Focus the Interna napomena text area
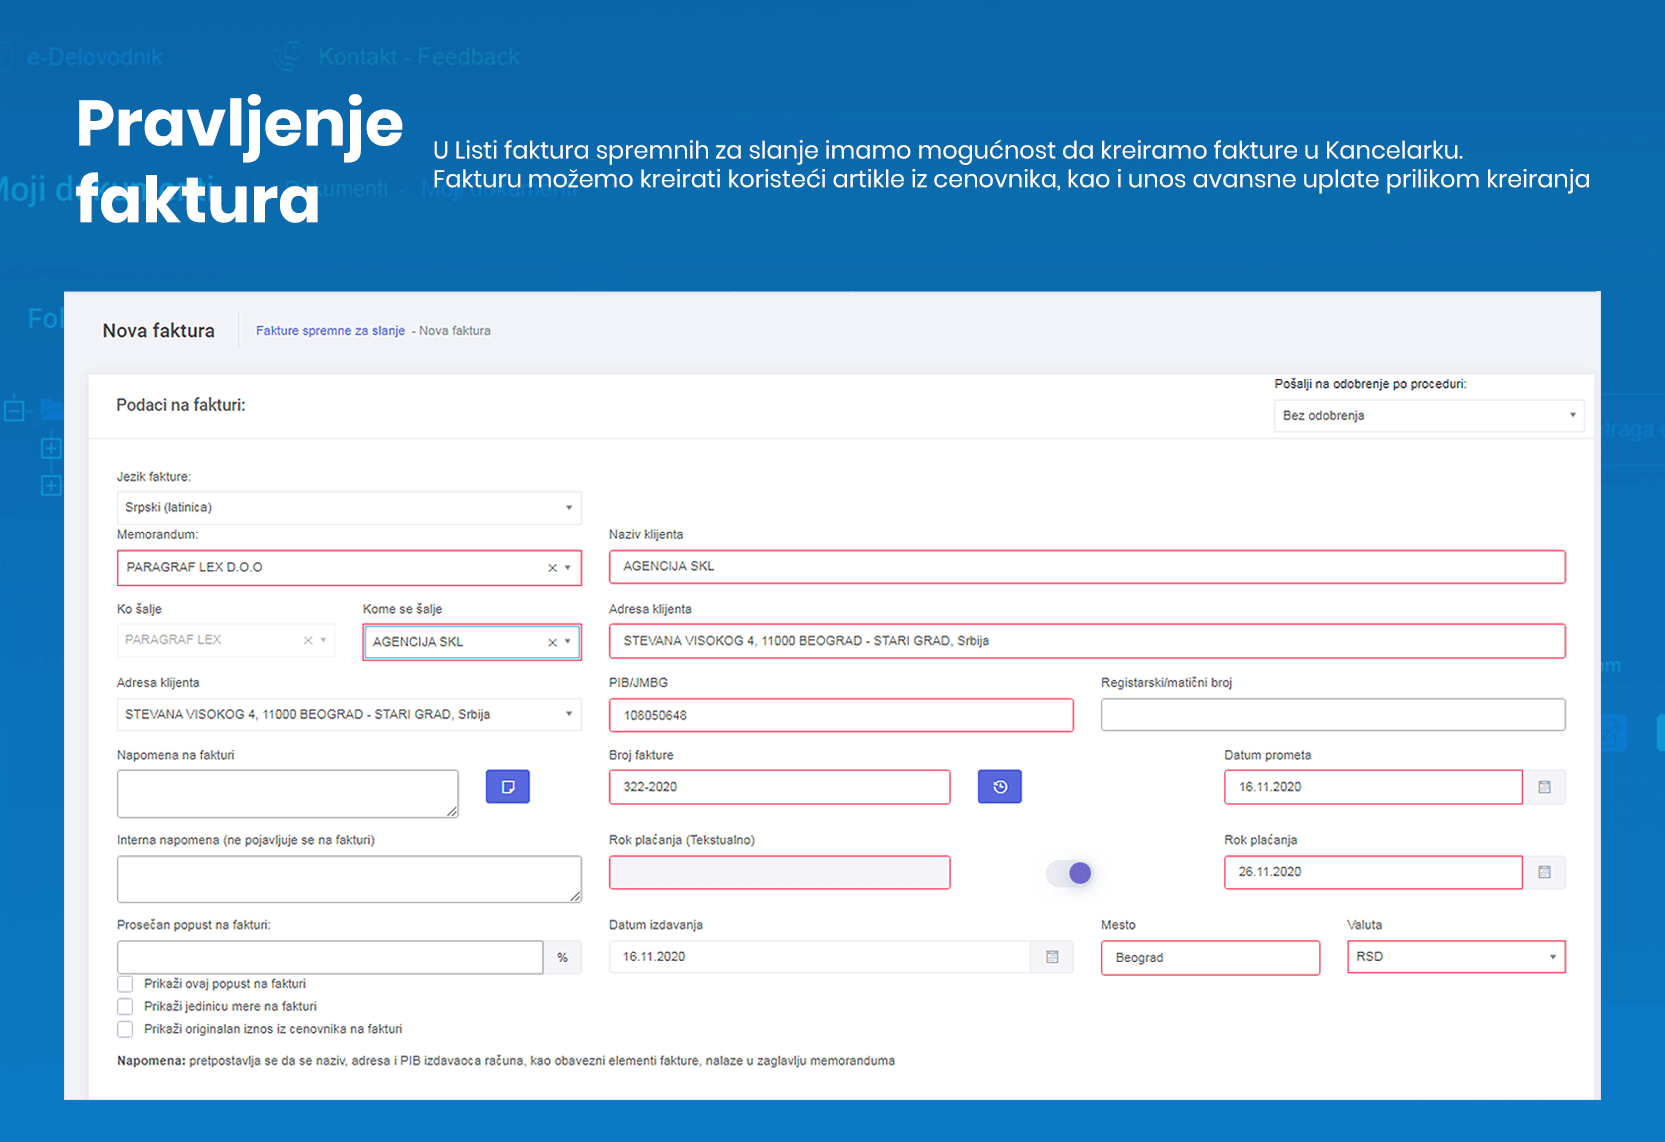The height and width of the screenshot is (1142, 1665). coord(348,879)
